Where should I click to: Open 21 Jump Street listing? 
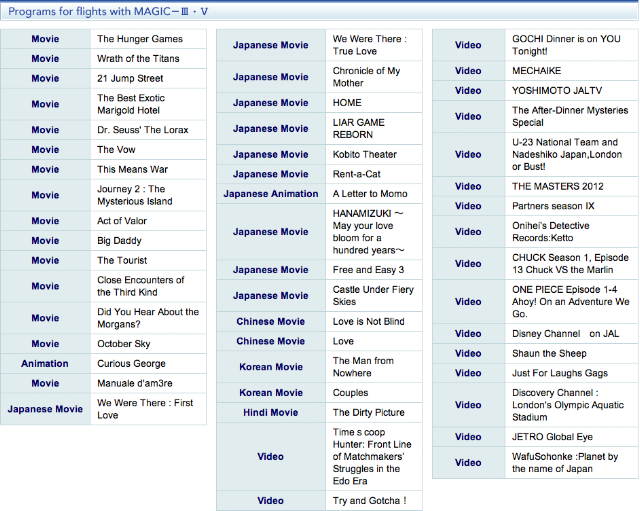coord(130,78)
